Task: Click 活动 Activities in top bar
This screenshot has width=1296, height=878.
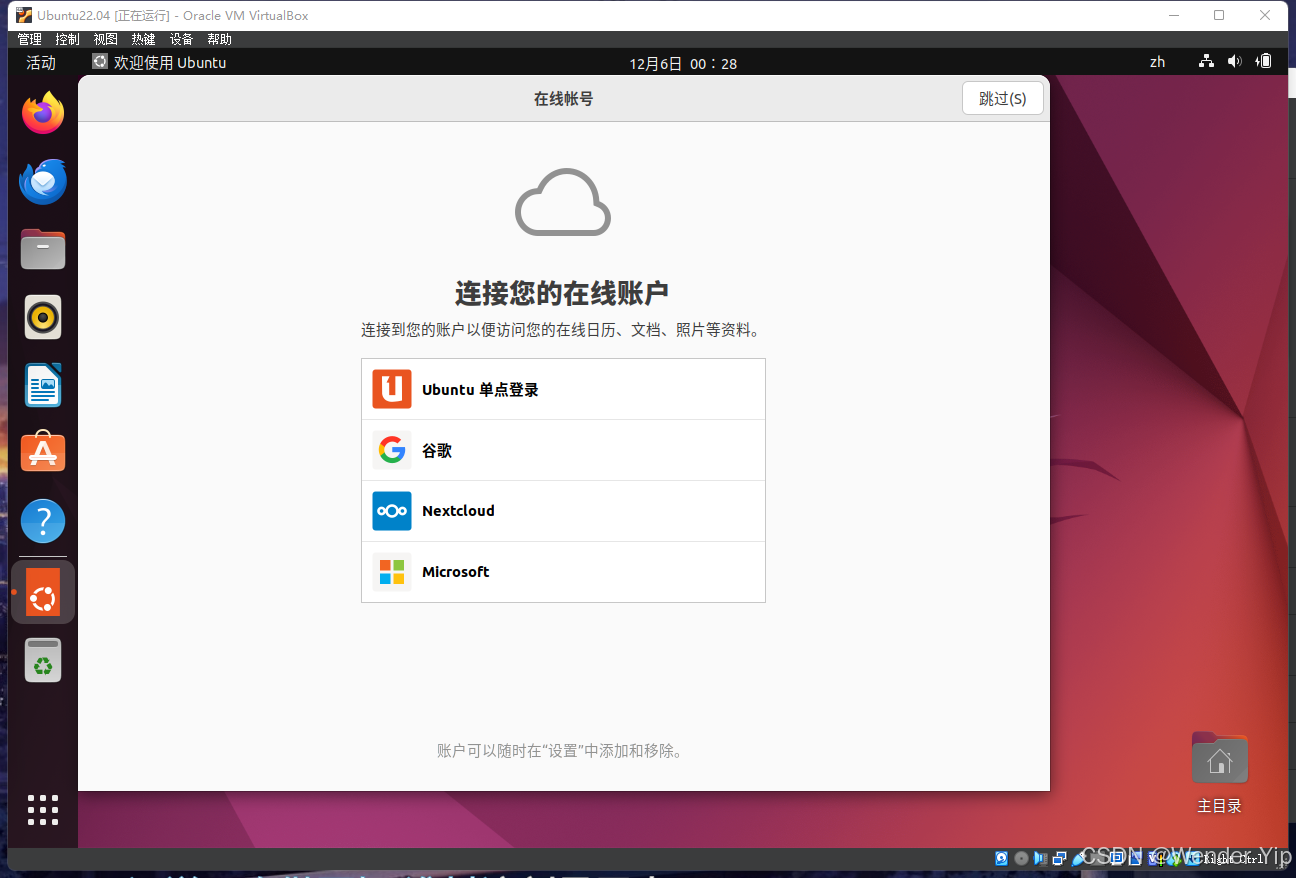Action: click(41, 62)
